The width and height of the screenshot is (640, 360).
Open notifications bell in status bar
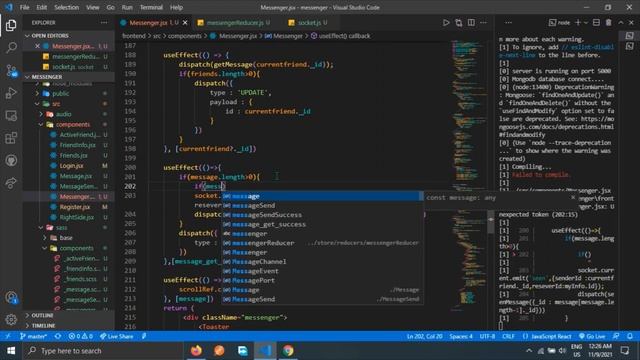[x=630, y=336]
